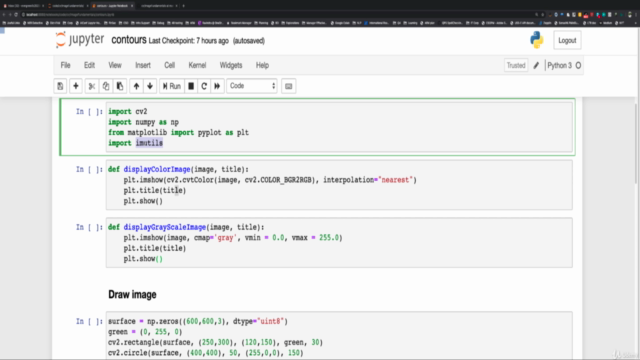Click the Logout button
The height and width of the screenshot is (360, 640).
[567, 40]
